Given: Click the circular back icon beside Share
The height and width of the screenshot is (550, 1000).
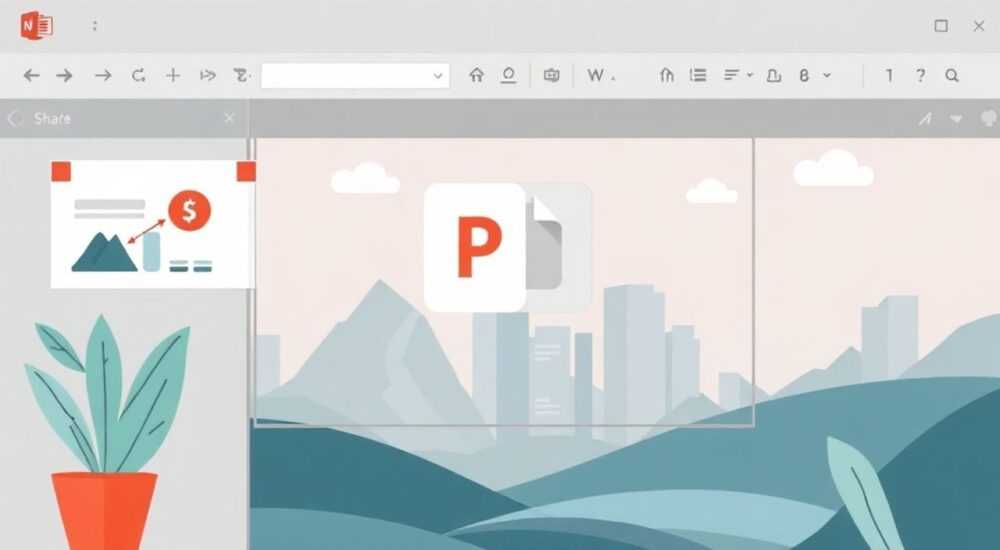Looking at the screenshot, I should 15,119.
